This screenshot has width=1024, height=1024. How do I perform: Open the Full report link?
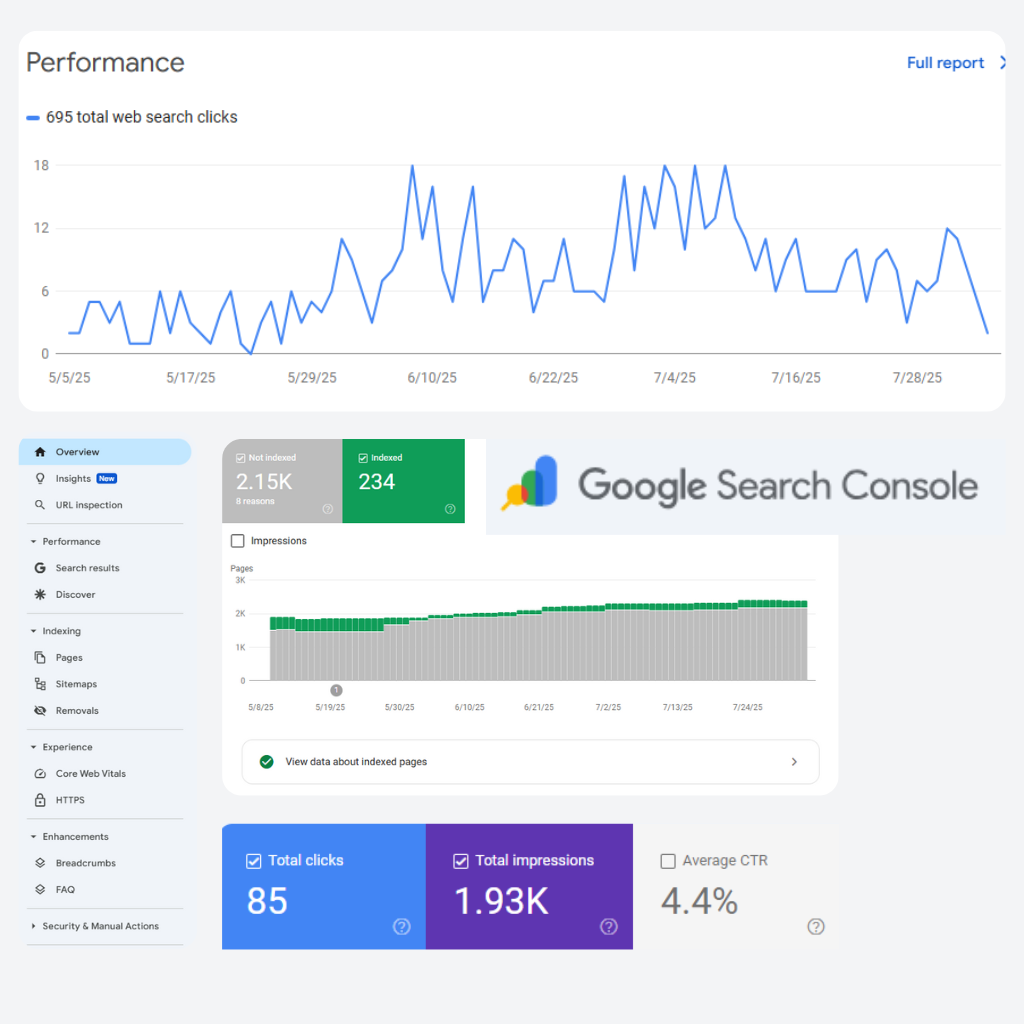(945, 63)
